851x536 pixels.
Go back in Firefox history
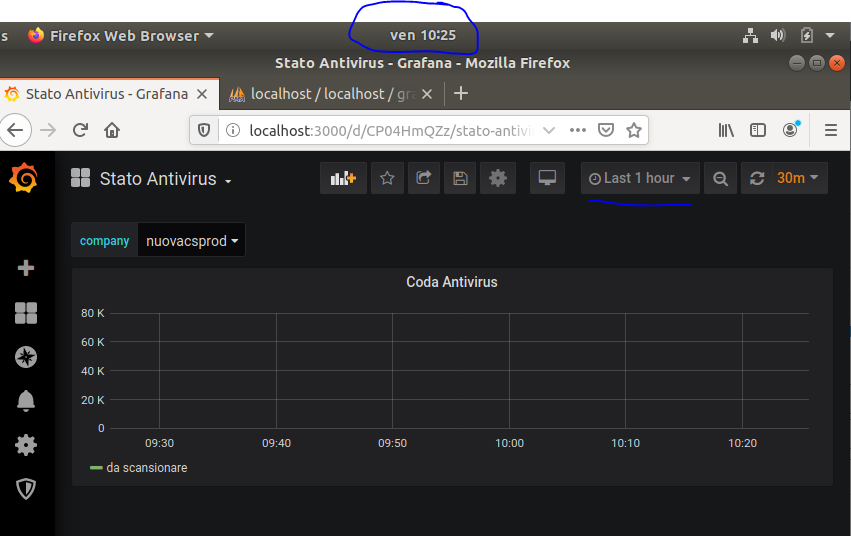[15, 130]
